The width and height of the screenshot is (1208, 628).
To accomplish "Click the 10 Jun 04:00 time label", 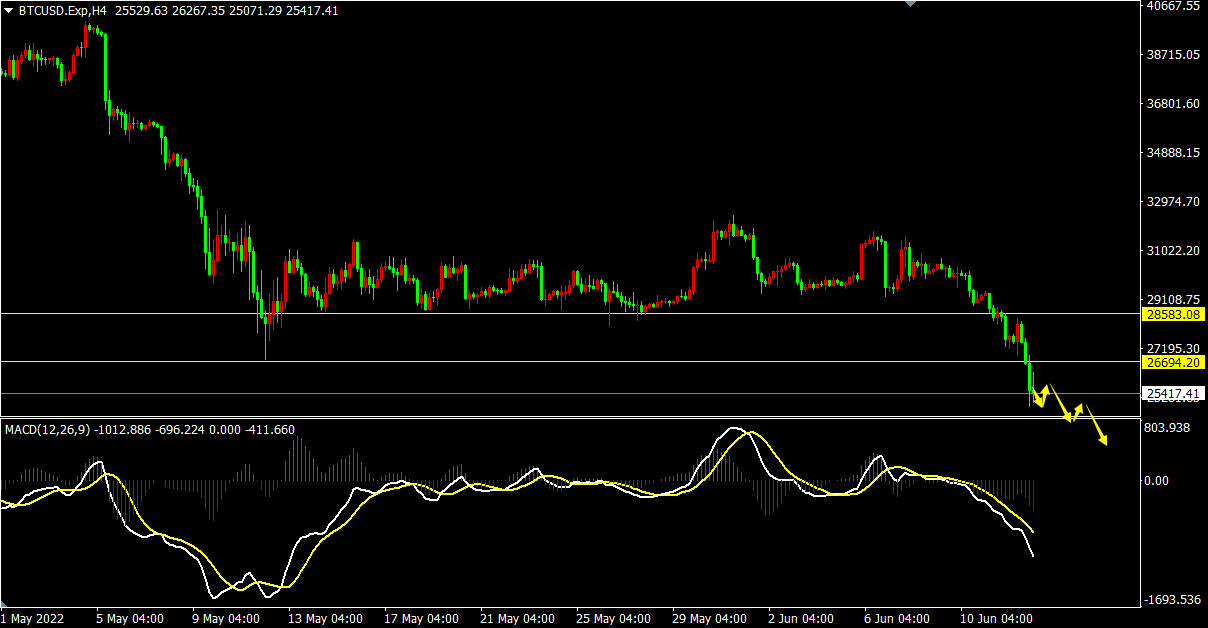I will (x=997, y=619).
